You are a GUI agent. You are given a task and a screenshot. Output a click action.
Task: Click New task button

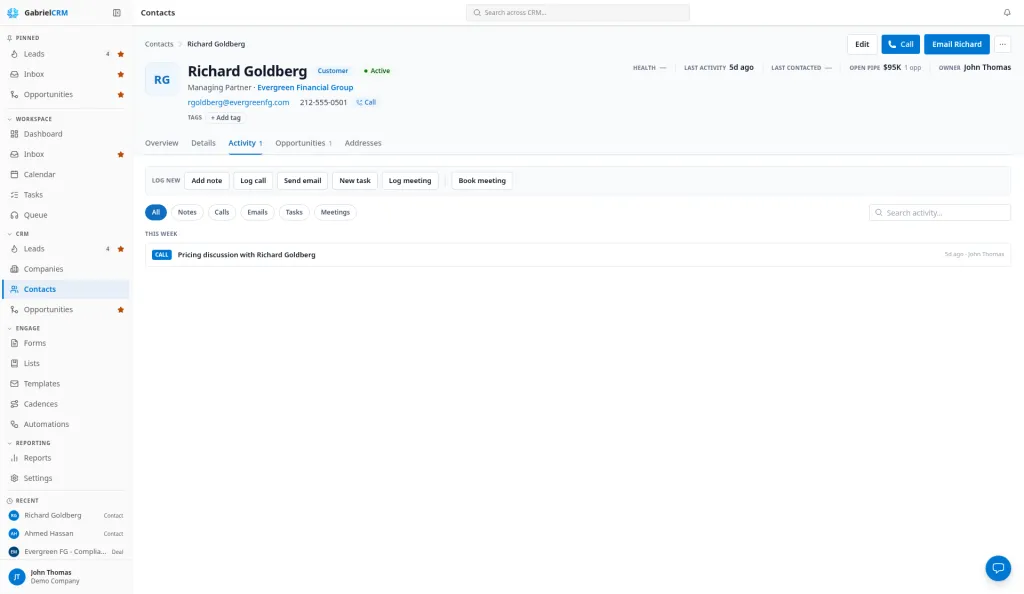[x=355, y=180]
